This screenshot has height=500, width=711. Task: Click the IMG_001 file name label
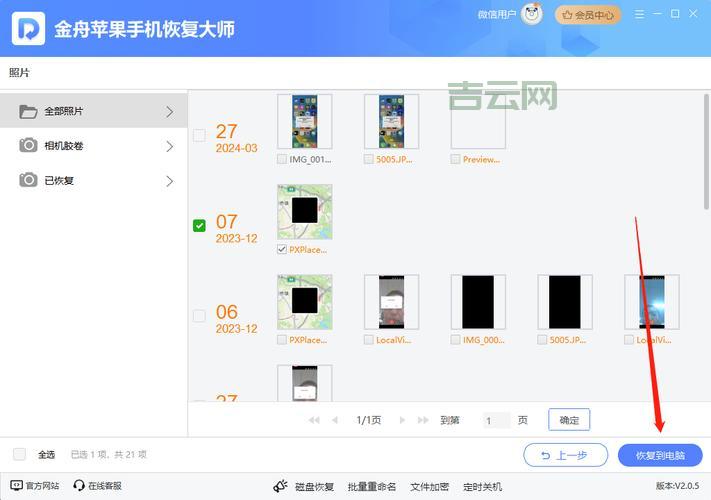coord(310,160)
